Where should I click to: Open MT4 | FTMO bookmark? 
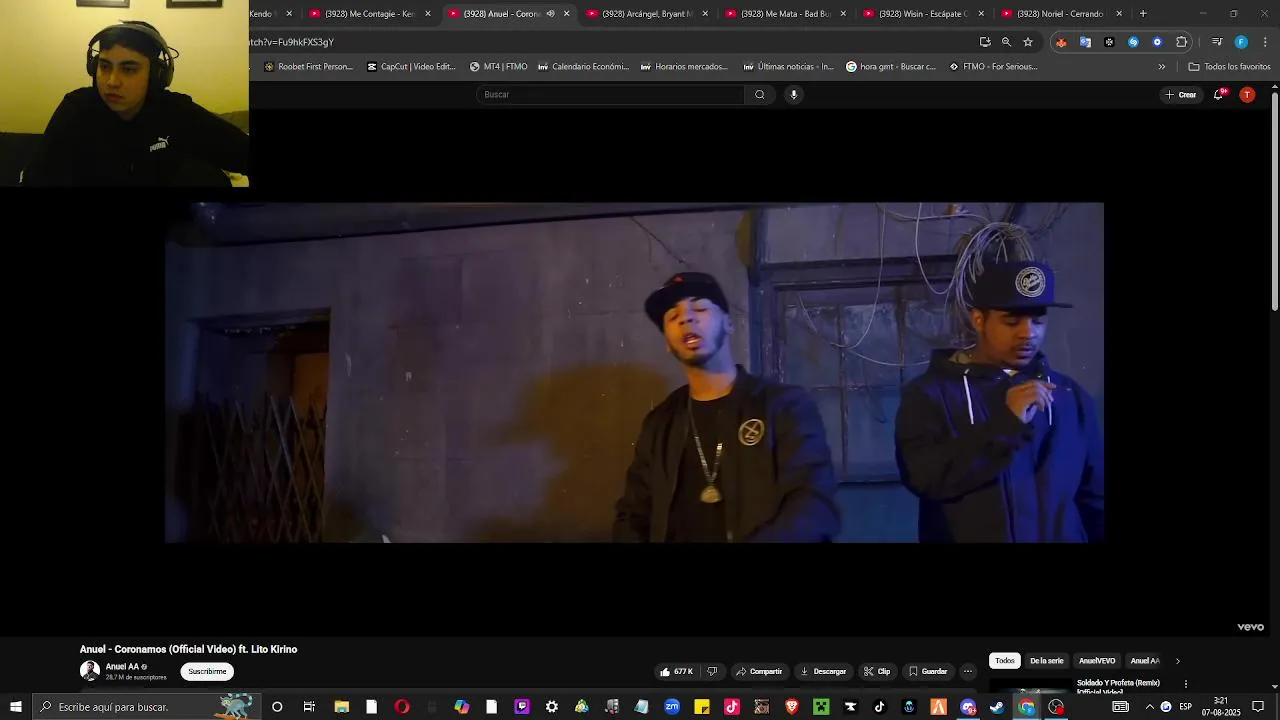click(498, 67)
